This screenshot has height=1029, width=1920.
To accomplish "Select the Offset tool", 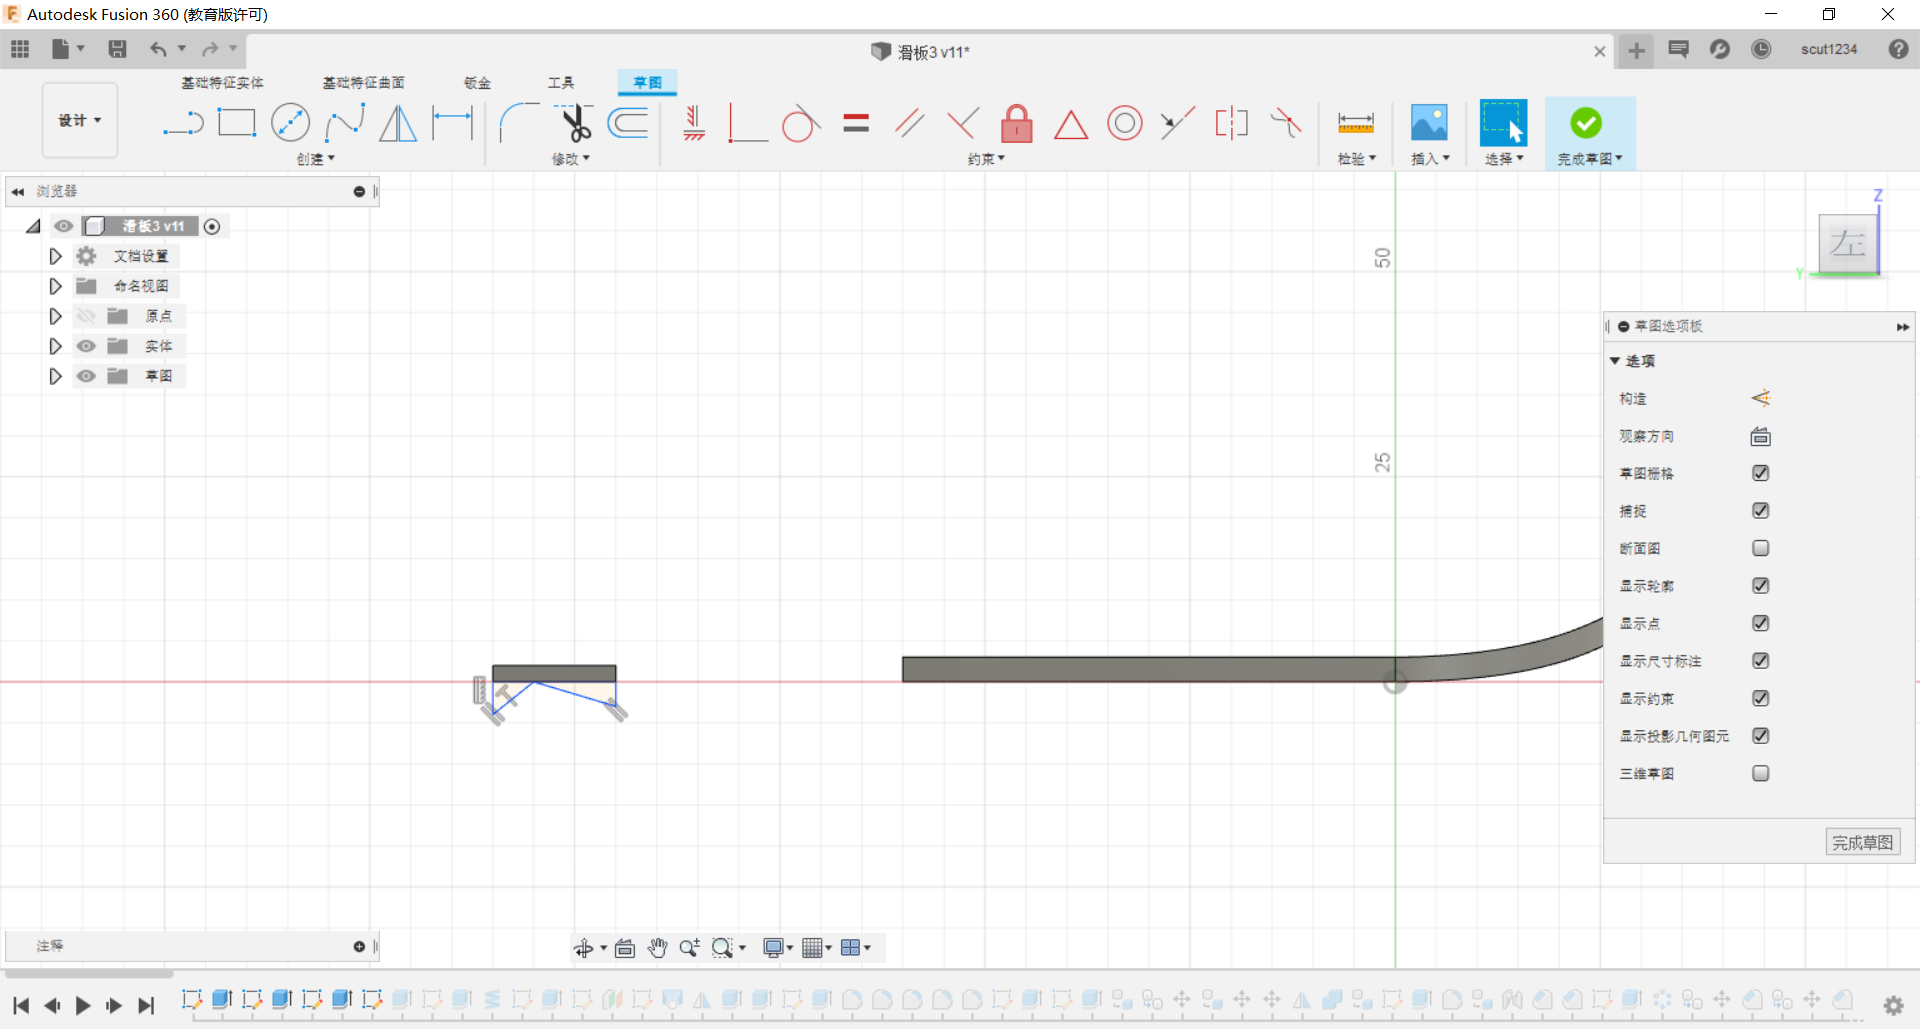I will coord(629,123).
